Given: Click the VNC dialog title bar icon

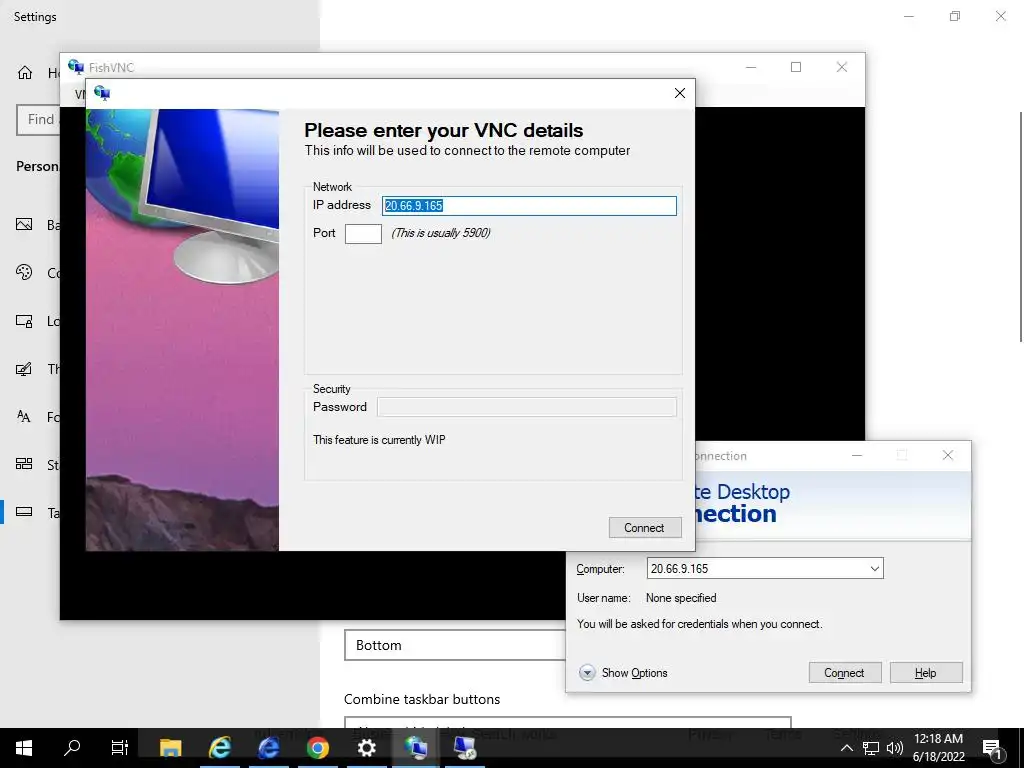Looking at the screenshot, I should click(102, 93).
